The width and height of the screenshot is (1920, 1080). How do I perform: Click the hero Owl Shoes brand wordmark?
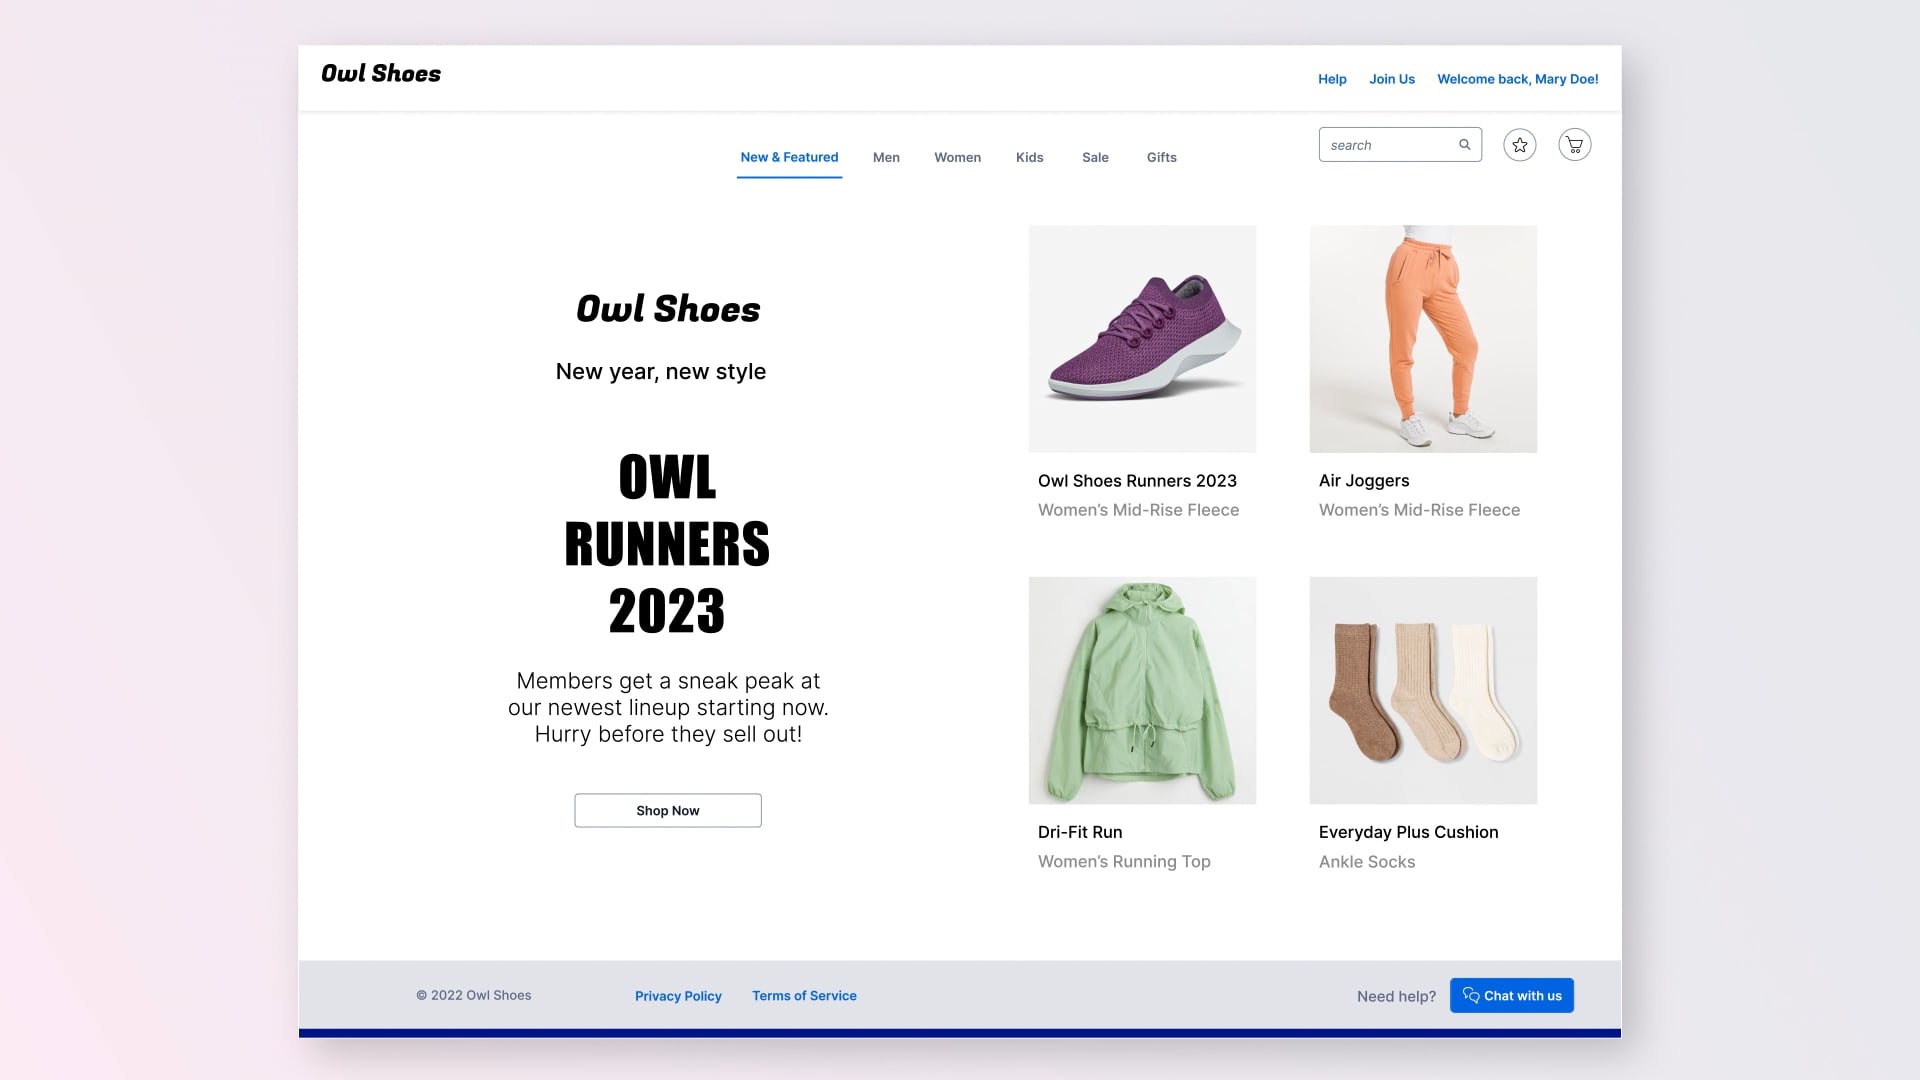coord(668,309)
